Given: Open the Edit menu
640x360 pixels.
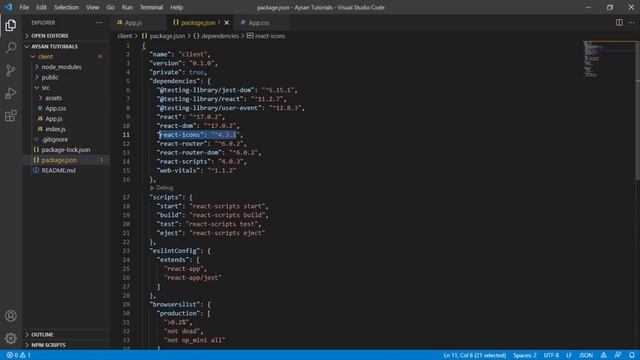Looking at the screenshot, I should pos(41,7).
